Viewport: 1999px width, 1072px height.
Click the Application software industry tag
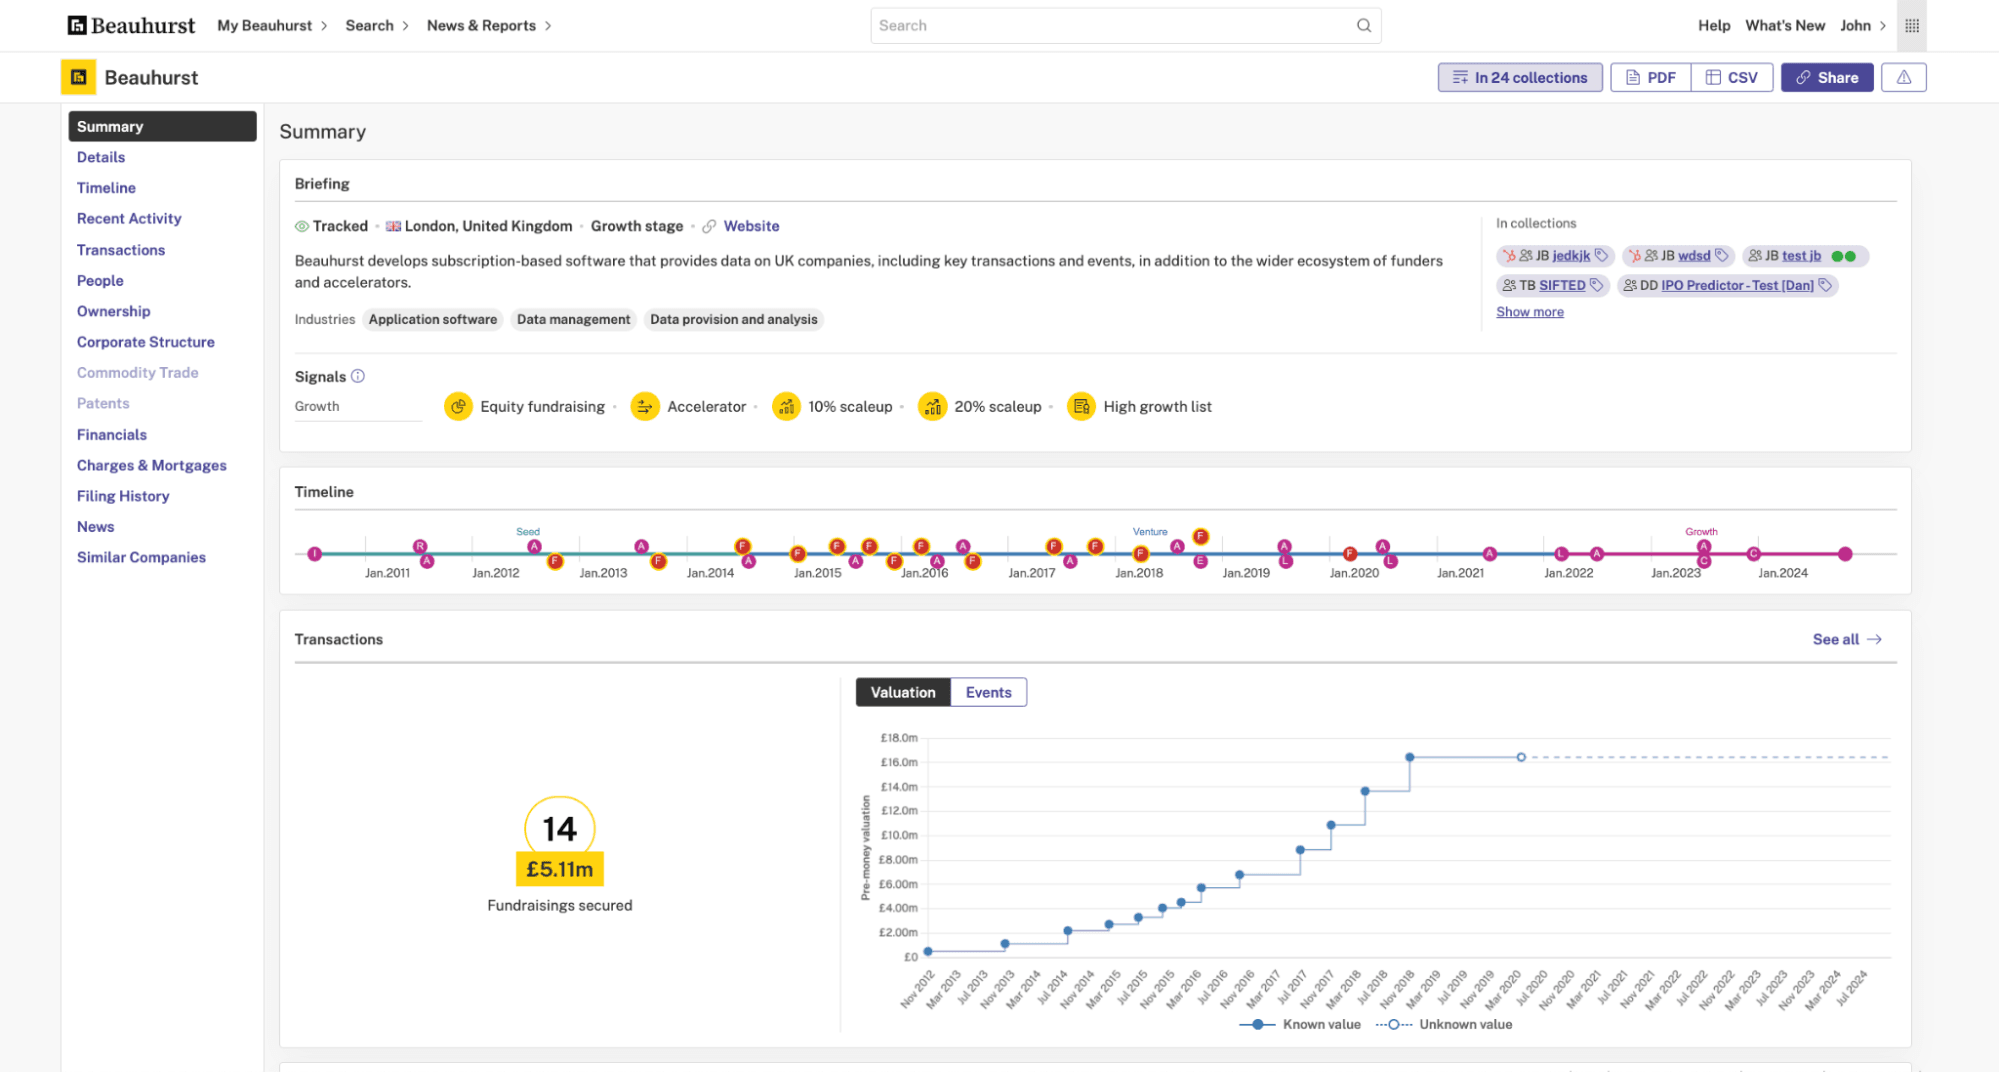pyautogui.click(x=432, y=319)
